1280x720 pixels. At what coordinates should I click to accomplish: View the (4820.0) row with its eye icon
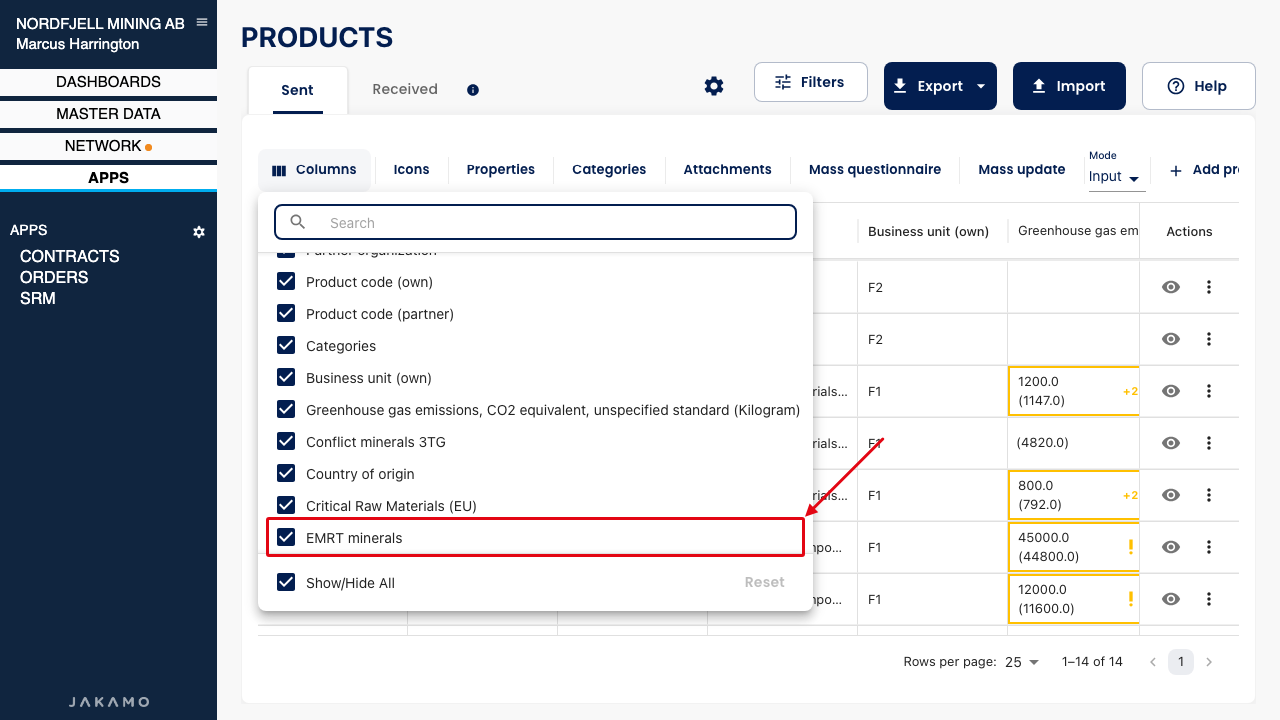click(x=1171, y=443)
